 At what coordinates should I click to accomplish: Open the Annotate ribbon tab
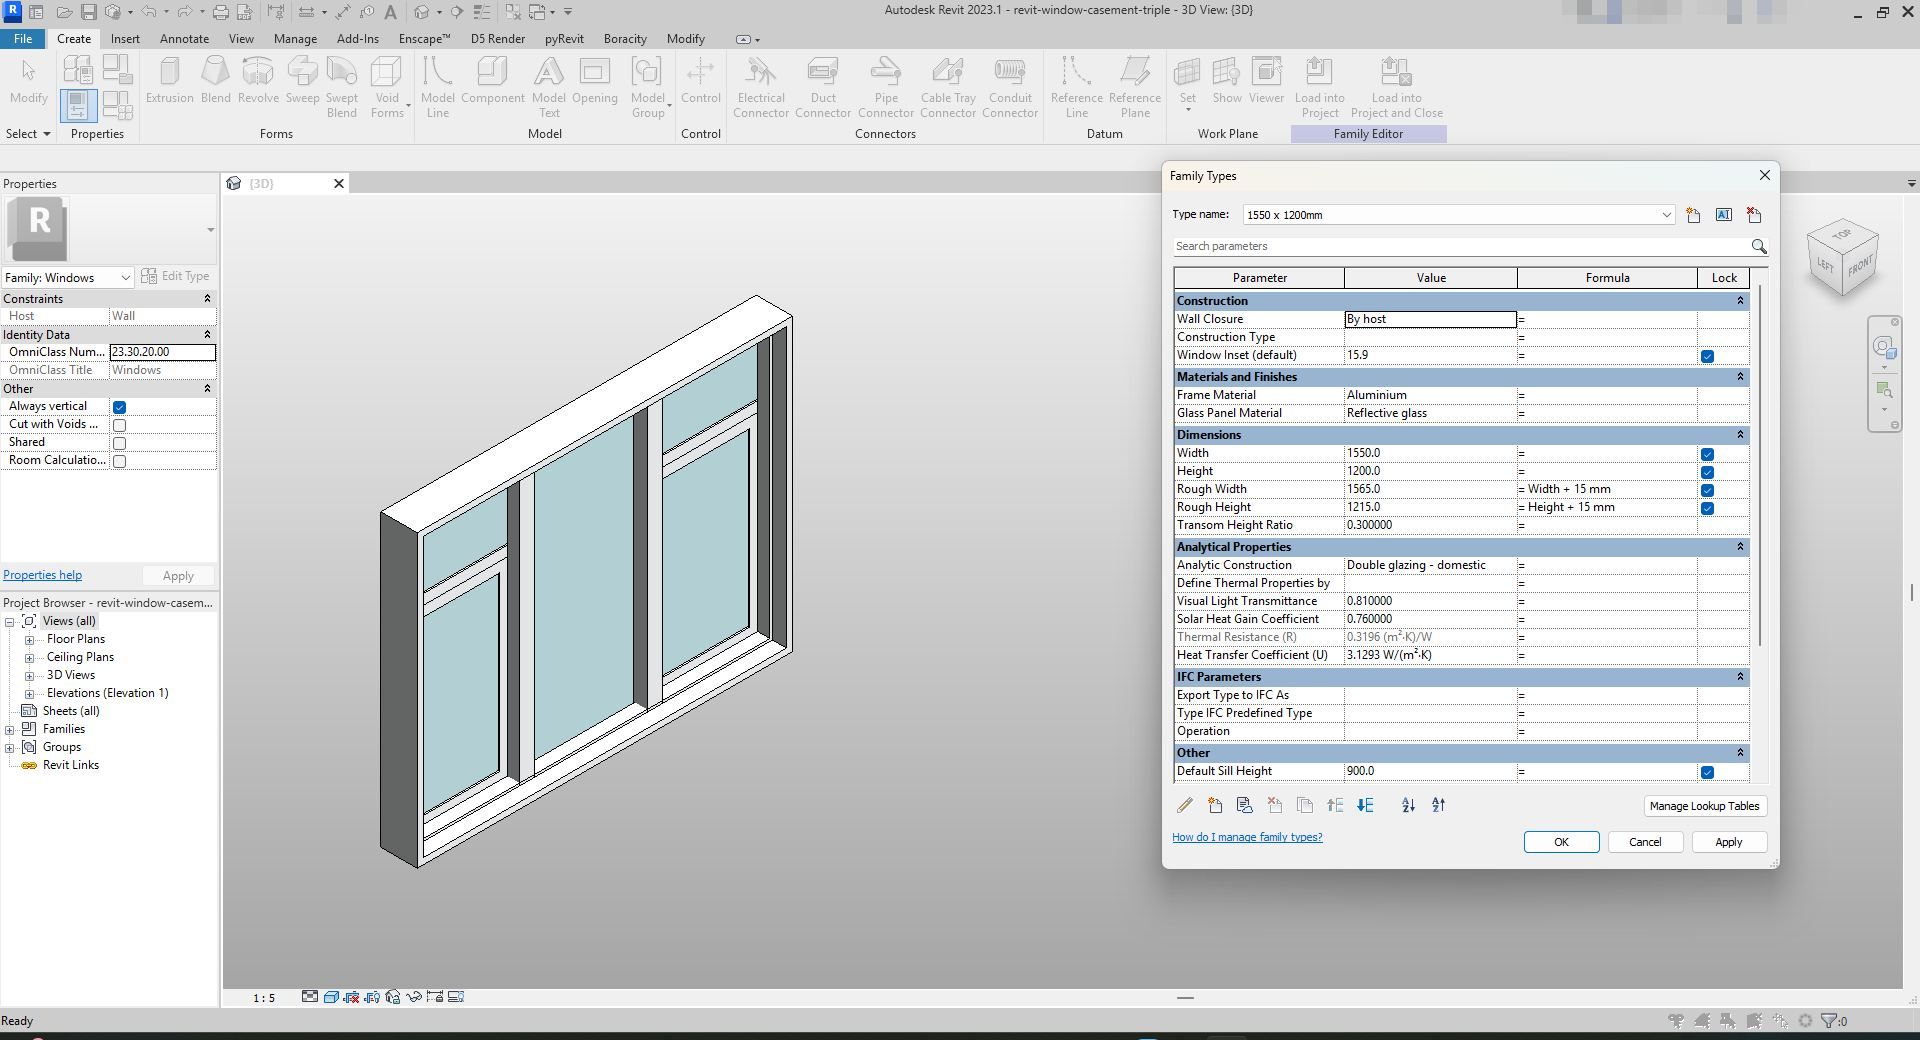coord(184,39)
